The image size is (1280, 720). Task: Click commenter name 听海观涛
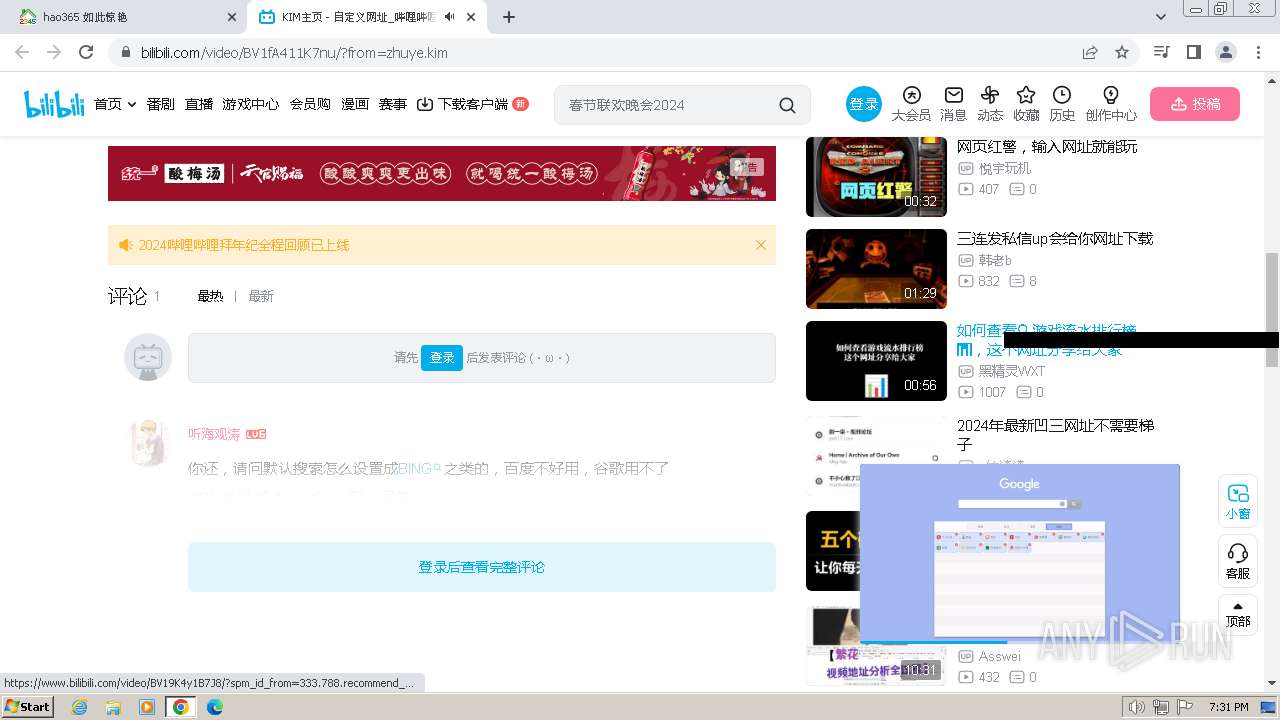pyautogui.click(x=214, y=434)
